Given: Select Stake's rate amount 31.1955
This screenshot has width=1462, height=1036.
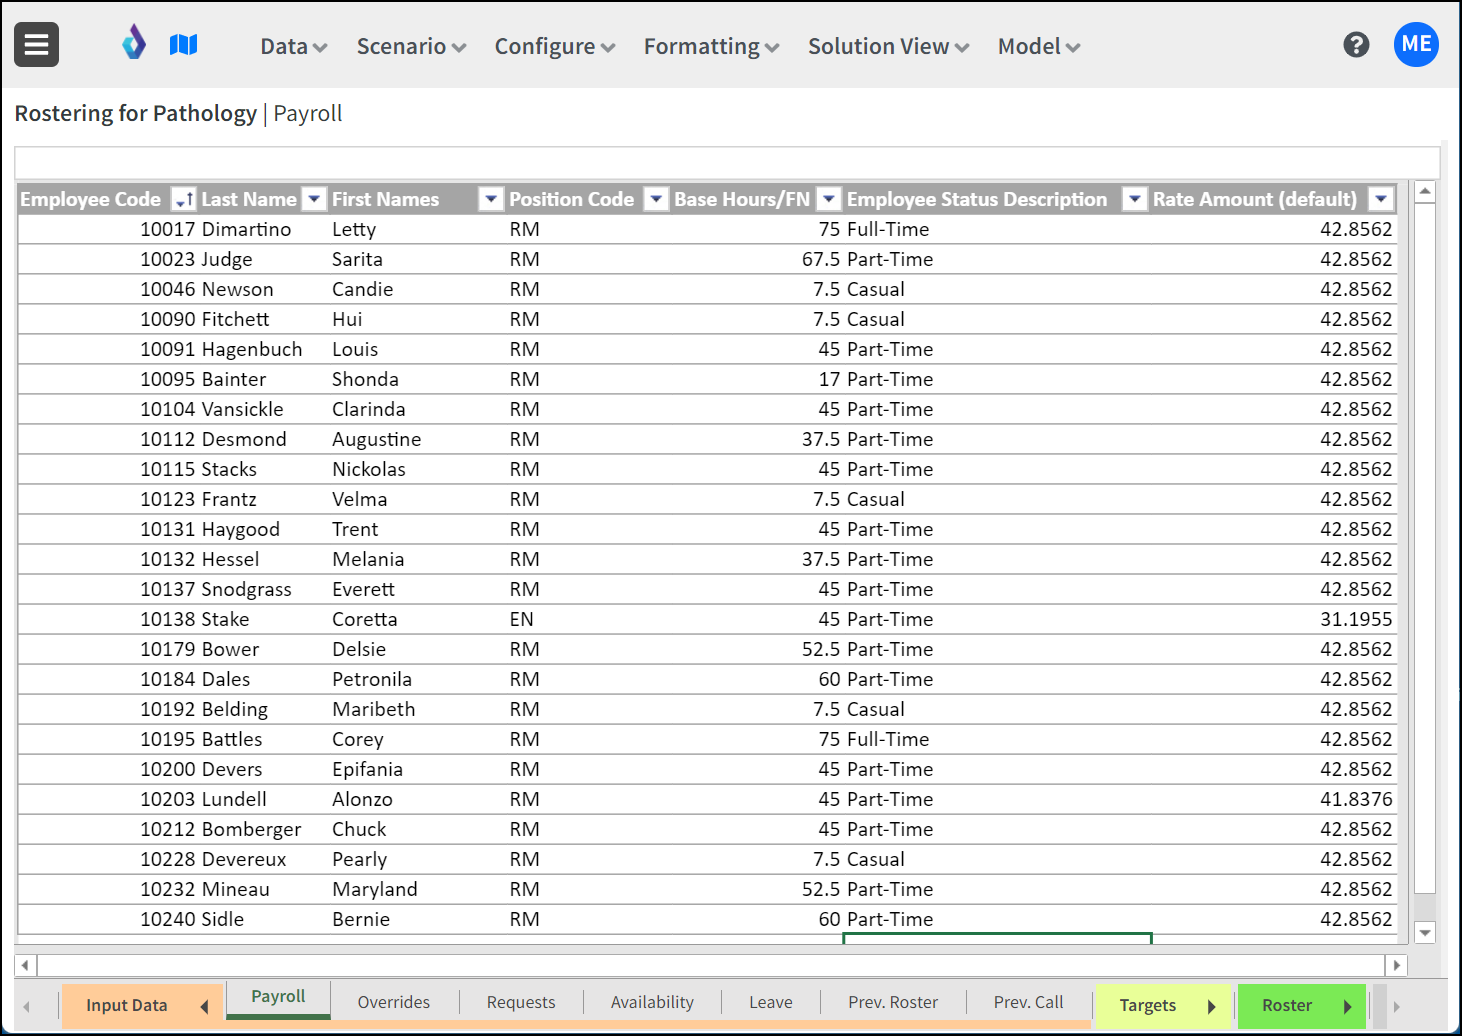Looking at the screenshot, I should tap(1273, 619).
